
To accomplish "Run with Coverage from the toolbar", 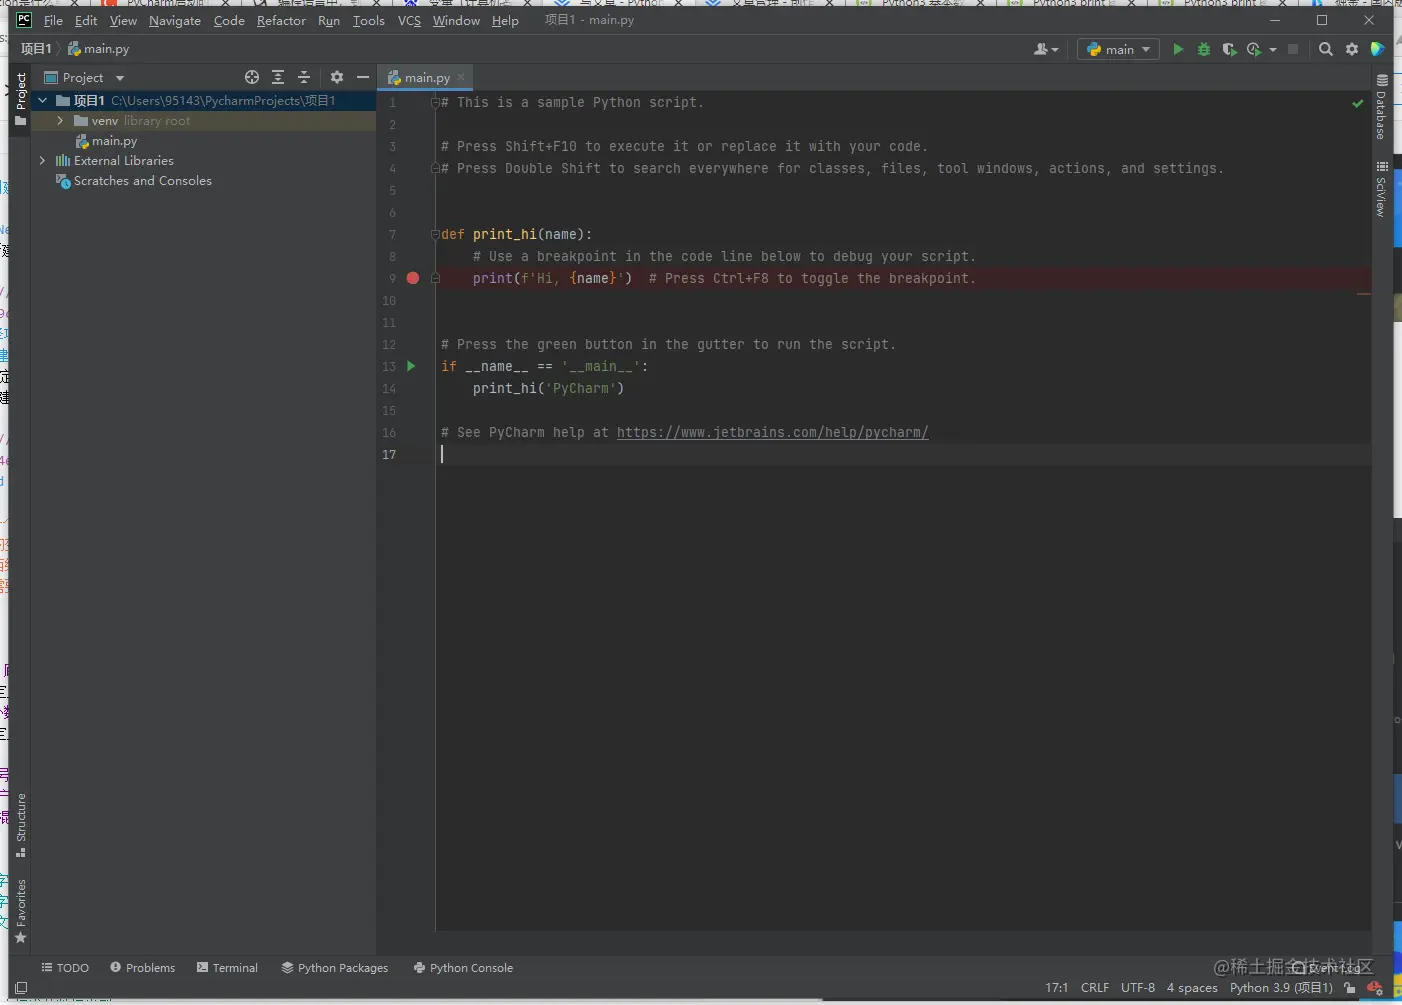I will [x=1229, y=49].
